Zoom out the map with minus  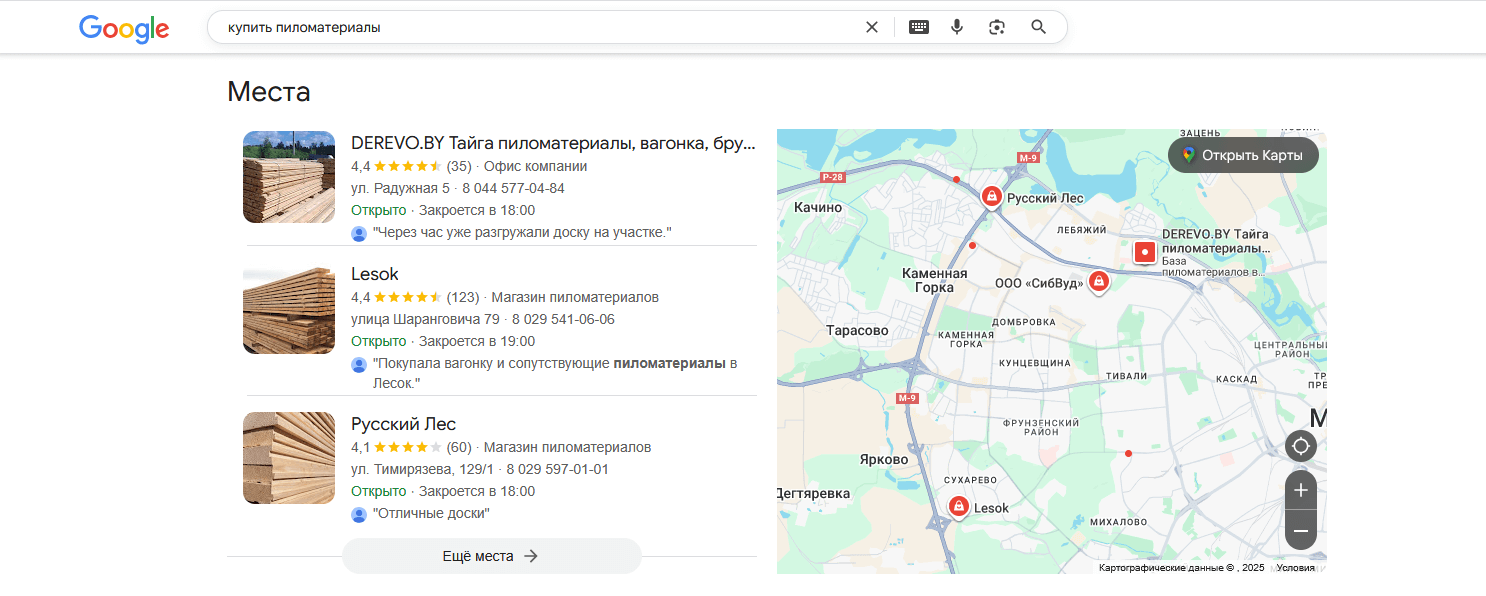1300,531
